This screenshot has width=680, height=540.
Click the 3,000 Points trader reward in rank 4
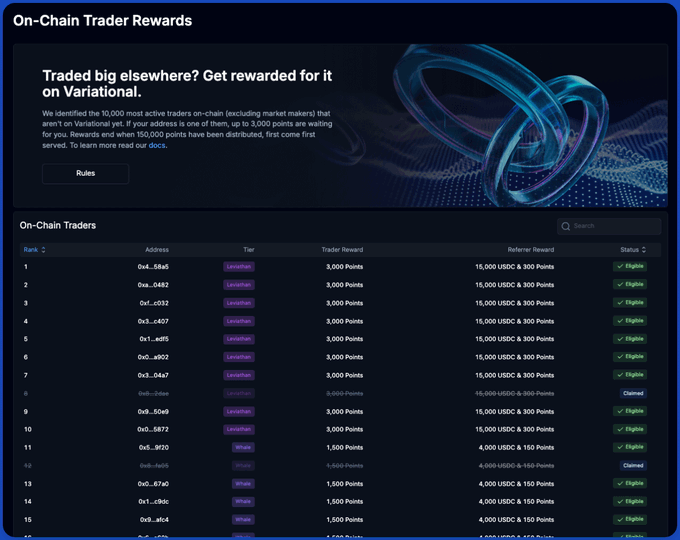[345, 321]
